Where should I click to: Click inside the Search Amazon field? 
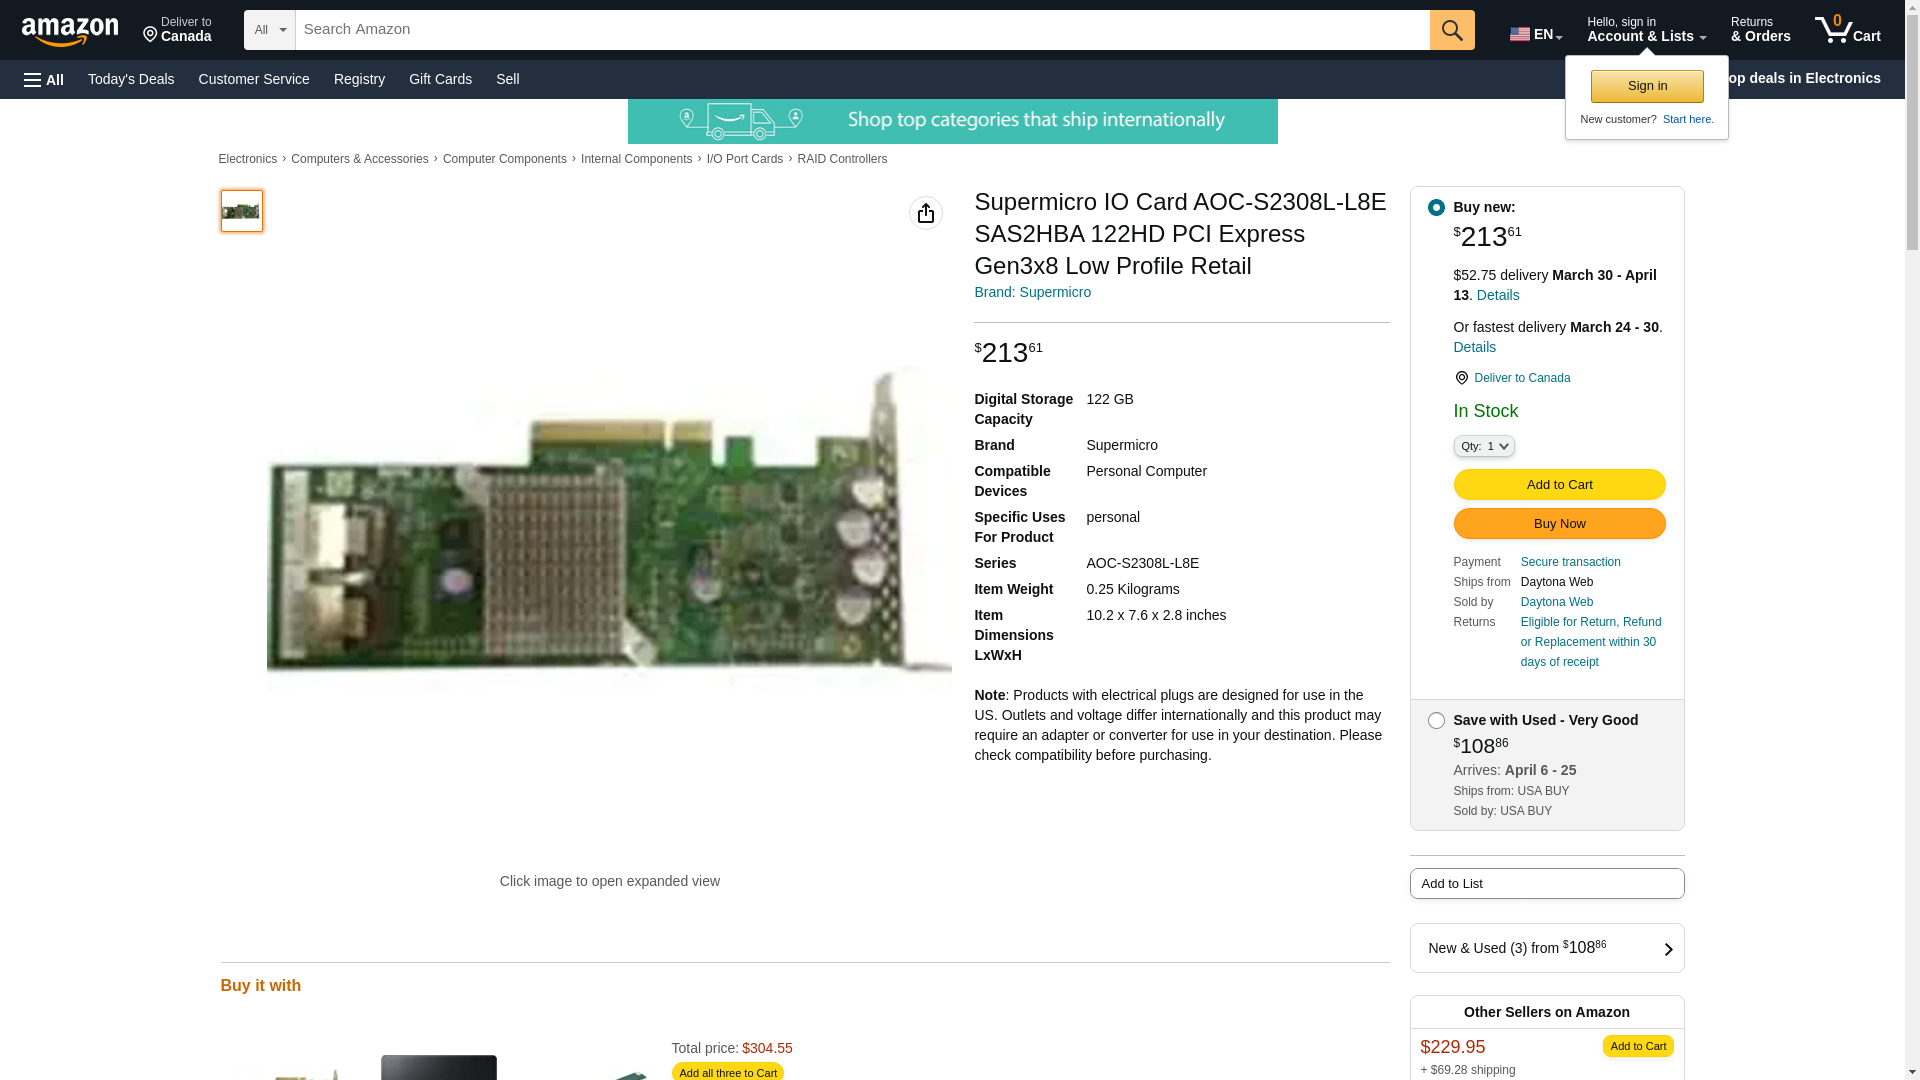[x=860, y=30]
